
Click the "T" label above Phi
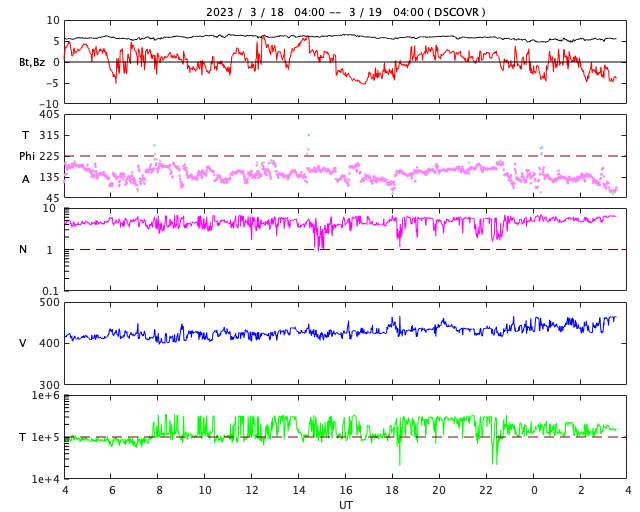[x=25, y=135]
